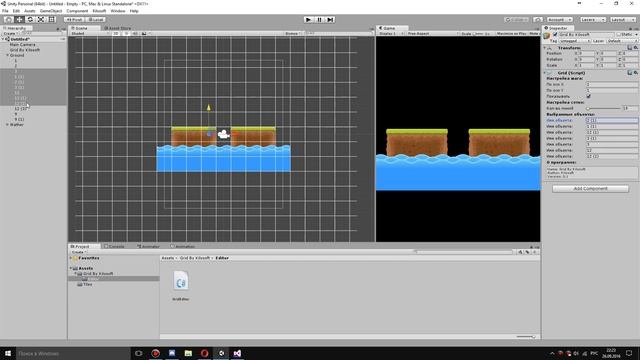Screen dimensions: 640x360
Task: Collapse the Transform component foldout
Action: [x=545, y=48]
